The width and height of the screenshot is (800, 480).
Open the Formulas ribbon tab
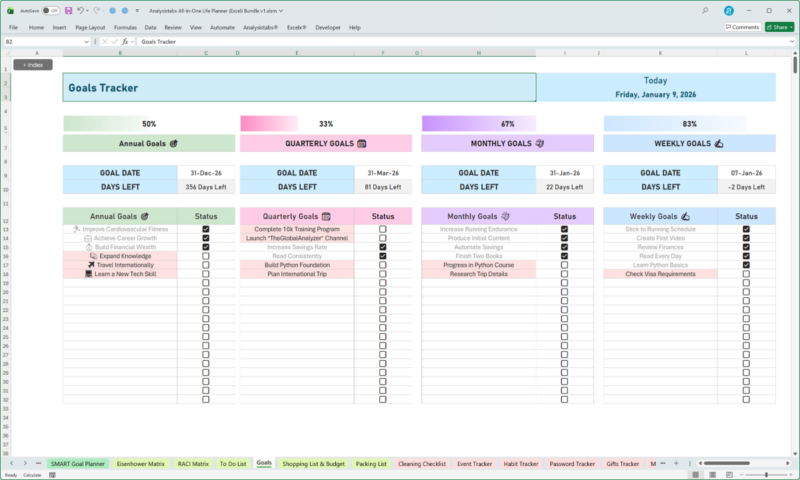click(125, 27)
